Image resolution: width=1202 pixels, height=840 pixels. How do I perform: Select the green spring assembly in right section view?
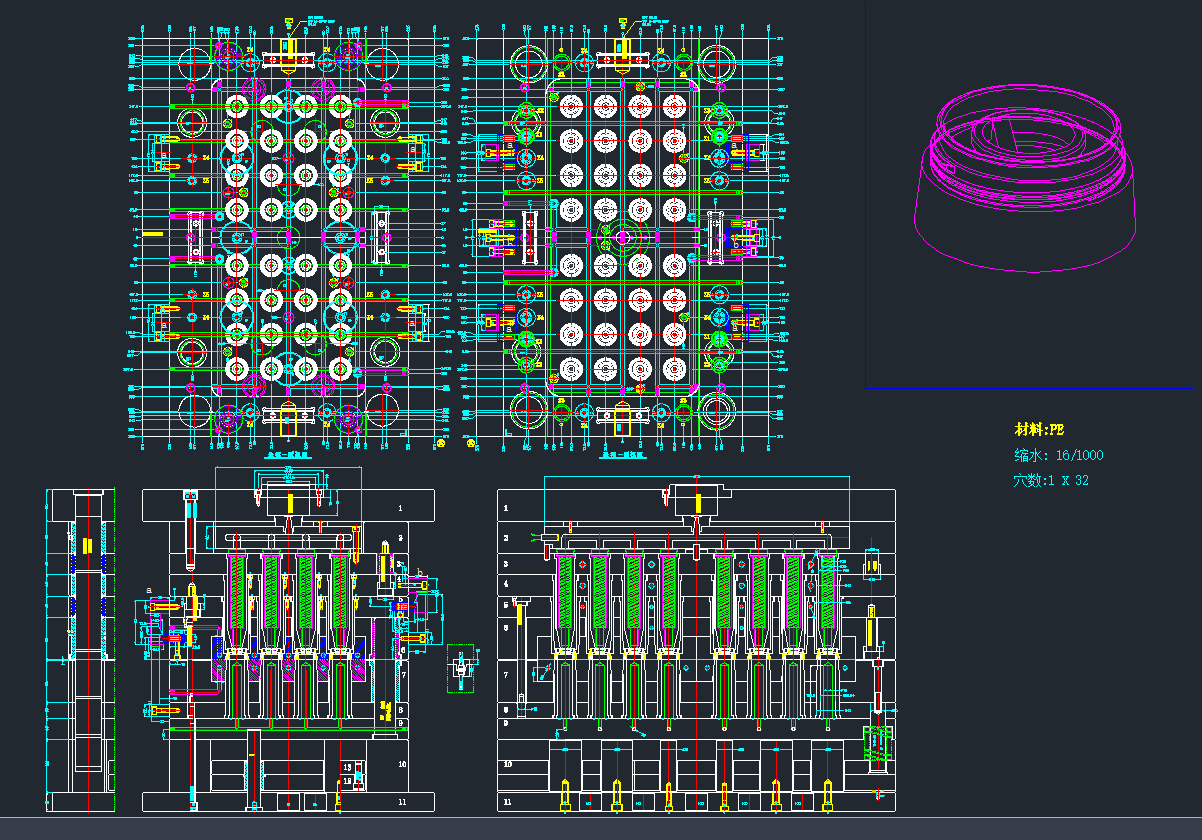(x=877, y=745)
